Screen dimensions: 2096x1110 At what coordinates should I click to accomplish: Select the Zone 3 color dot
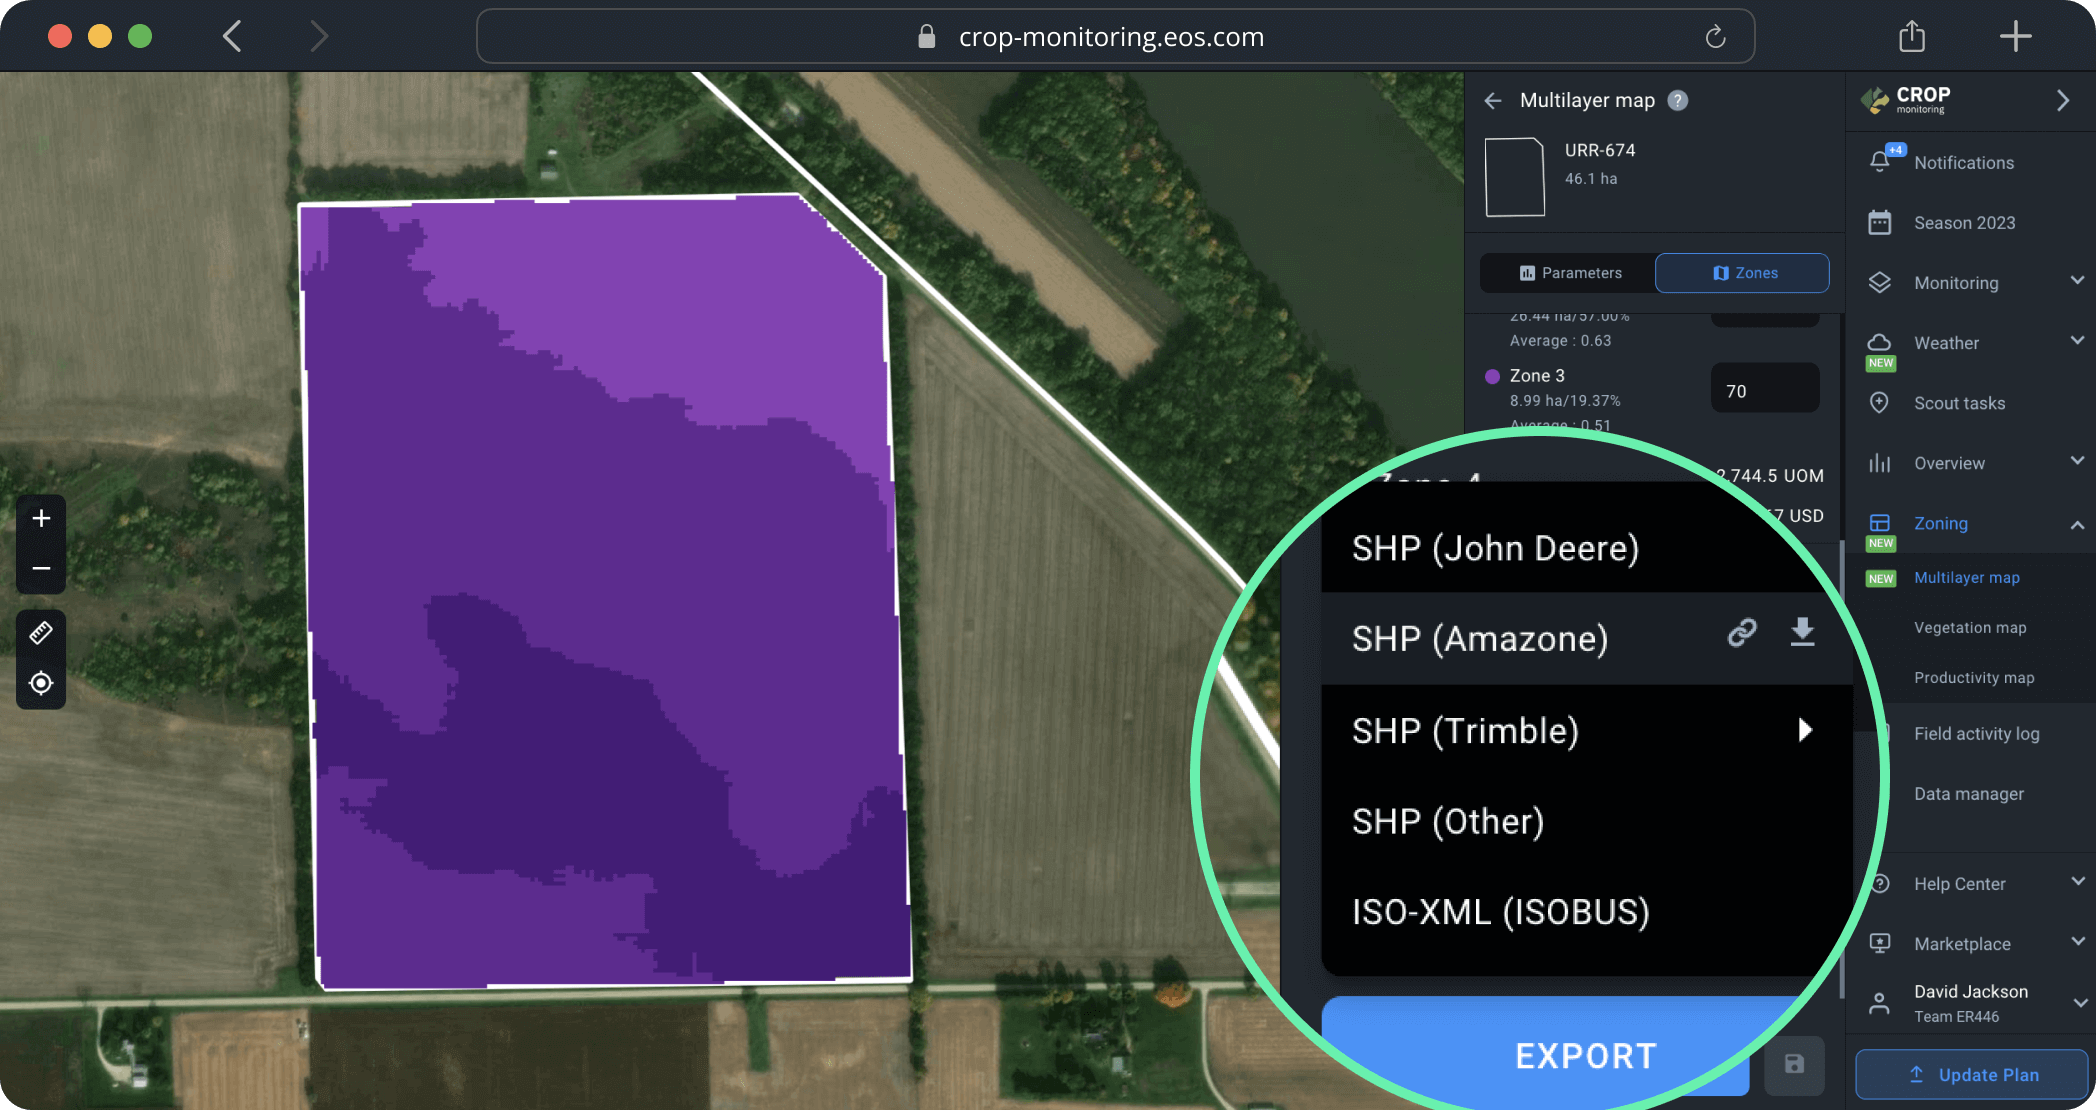click(1492, 376)
